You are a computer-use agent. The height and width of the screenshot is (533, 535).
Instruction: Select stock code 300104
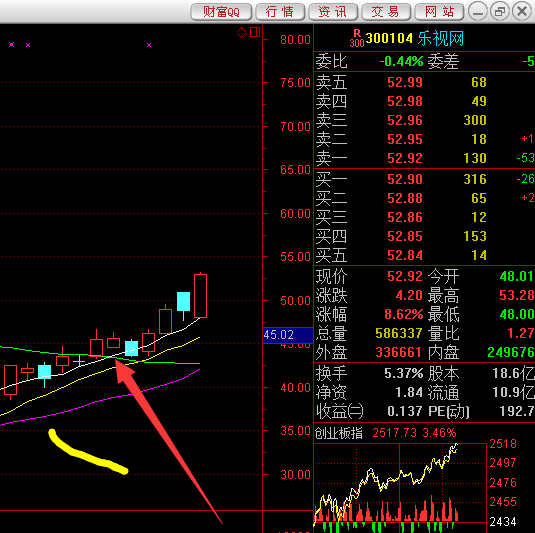coord(389,38)
